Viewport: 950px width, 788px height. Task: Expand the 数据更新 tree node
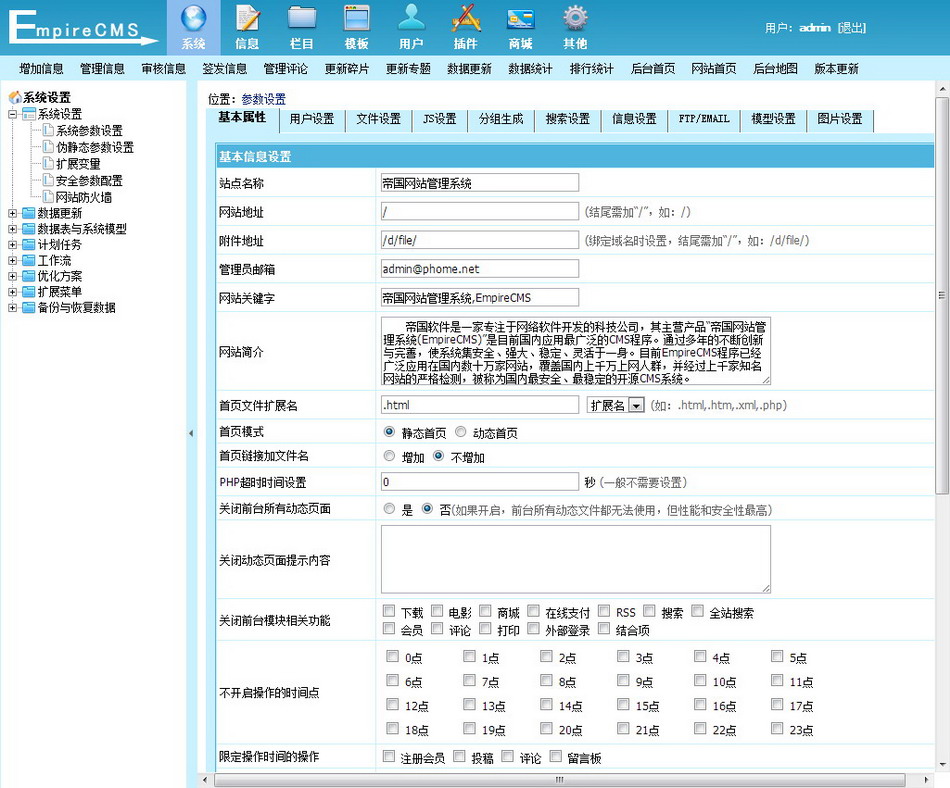(x=12, y=213)
